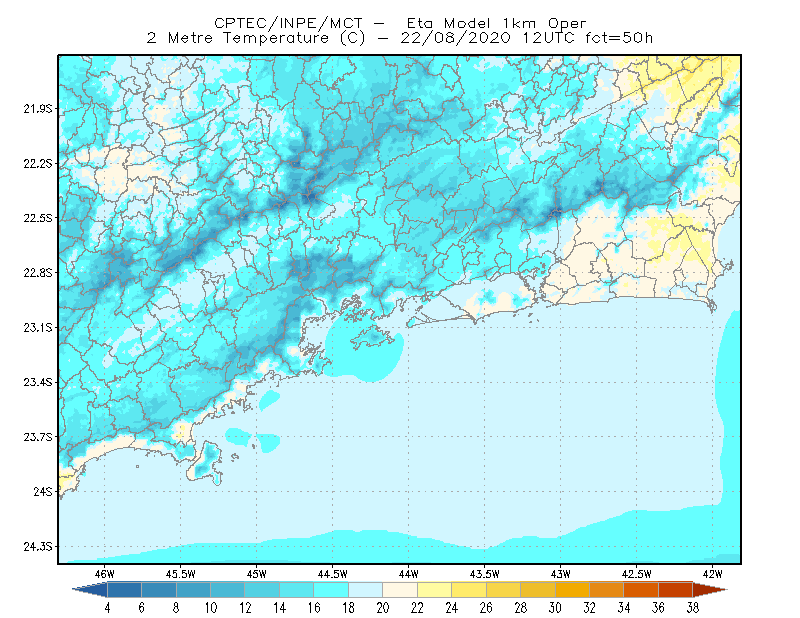Select the cyan swatch between 16 and 18
800x618 pixels.
[x=331, y=590]
